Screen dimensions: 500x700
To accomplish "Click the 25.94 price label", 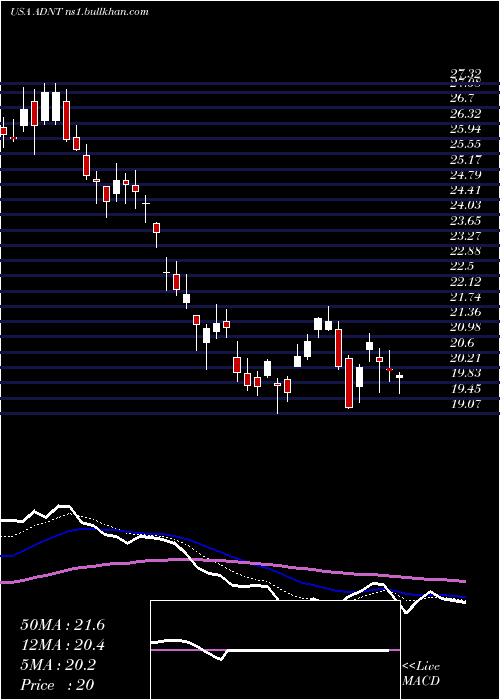I will tap(467, 129).
